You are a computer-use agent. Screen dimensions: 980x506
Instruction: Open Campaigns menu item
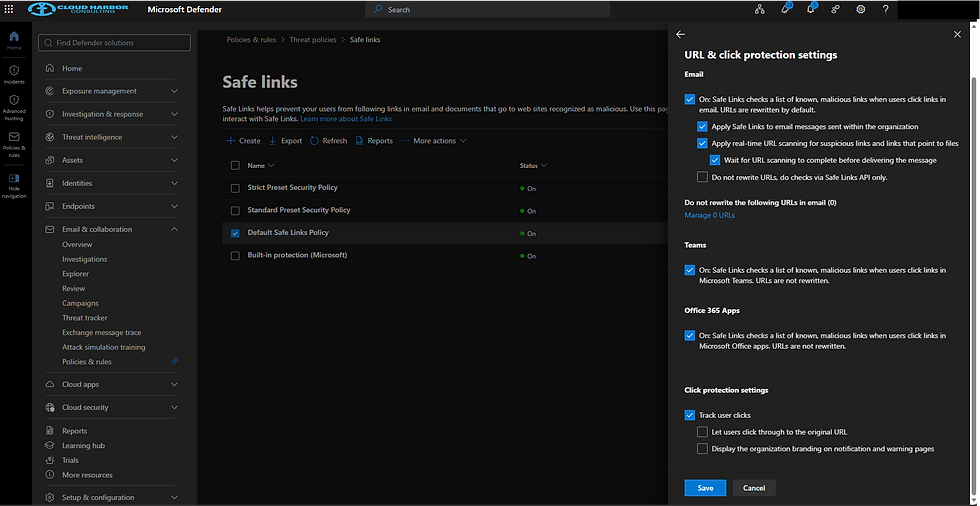pos(80,303)
